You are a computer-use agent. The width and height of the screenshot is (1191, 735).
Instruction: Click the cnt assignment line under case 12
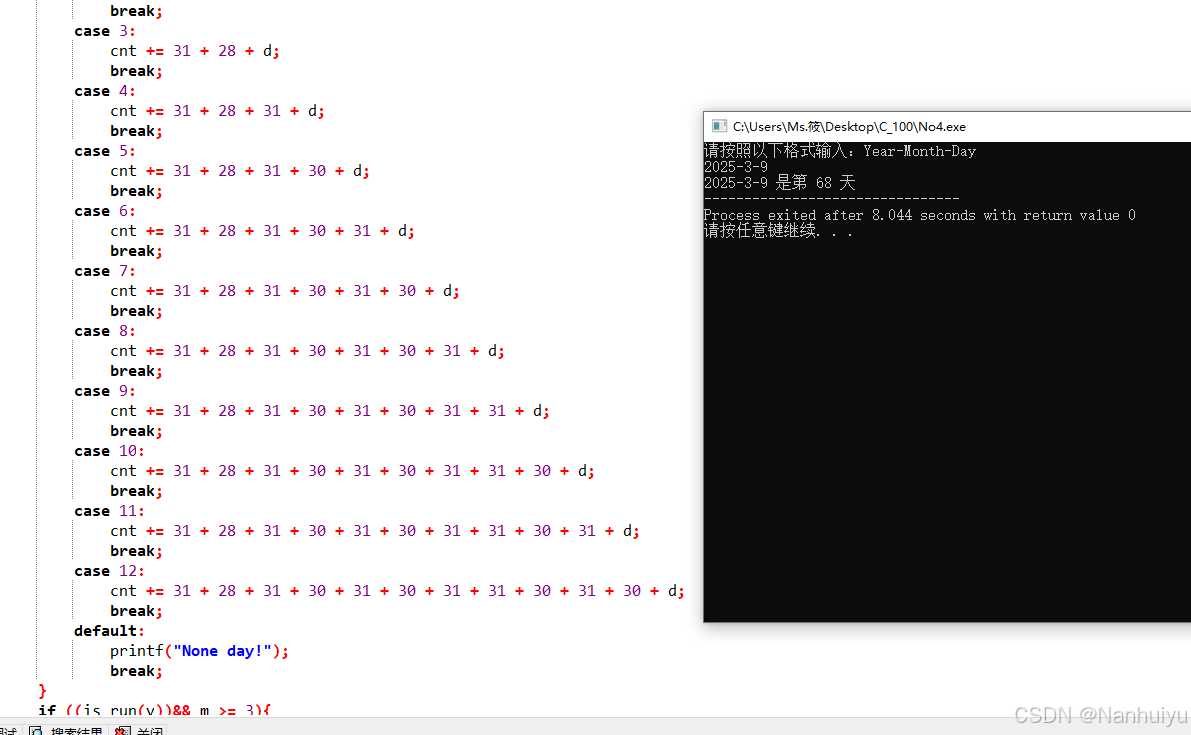point(397,591)
